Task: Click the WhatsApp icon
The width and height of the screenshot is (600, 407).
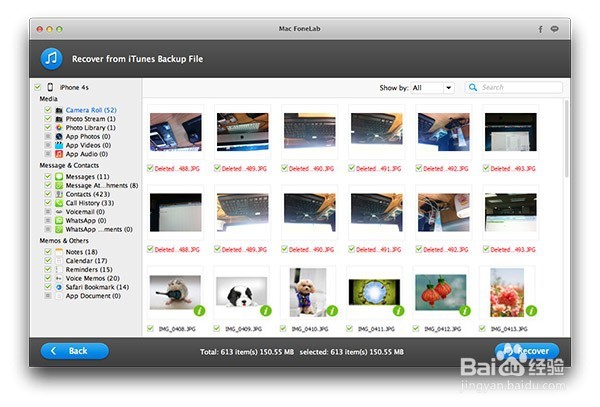Action: click(x=59, y=221)
